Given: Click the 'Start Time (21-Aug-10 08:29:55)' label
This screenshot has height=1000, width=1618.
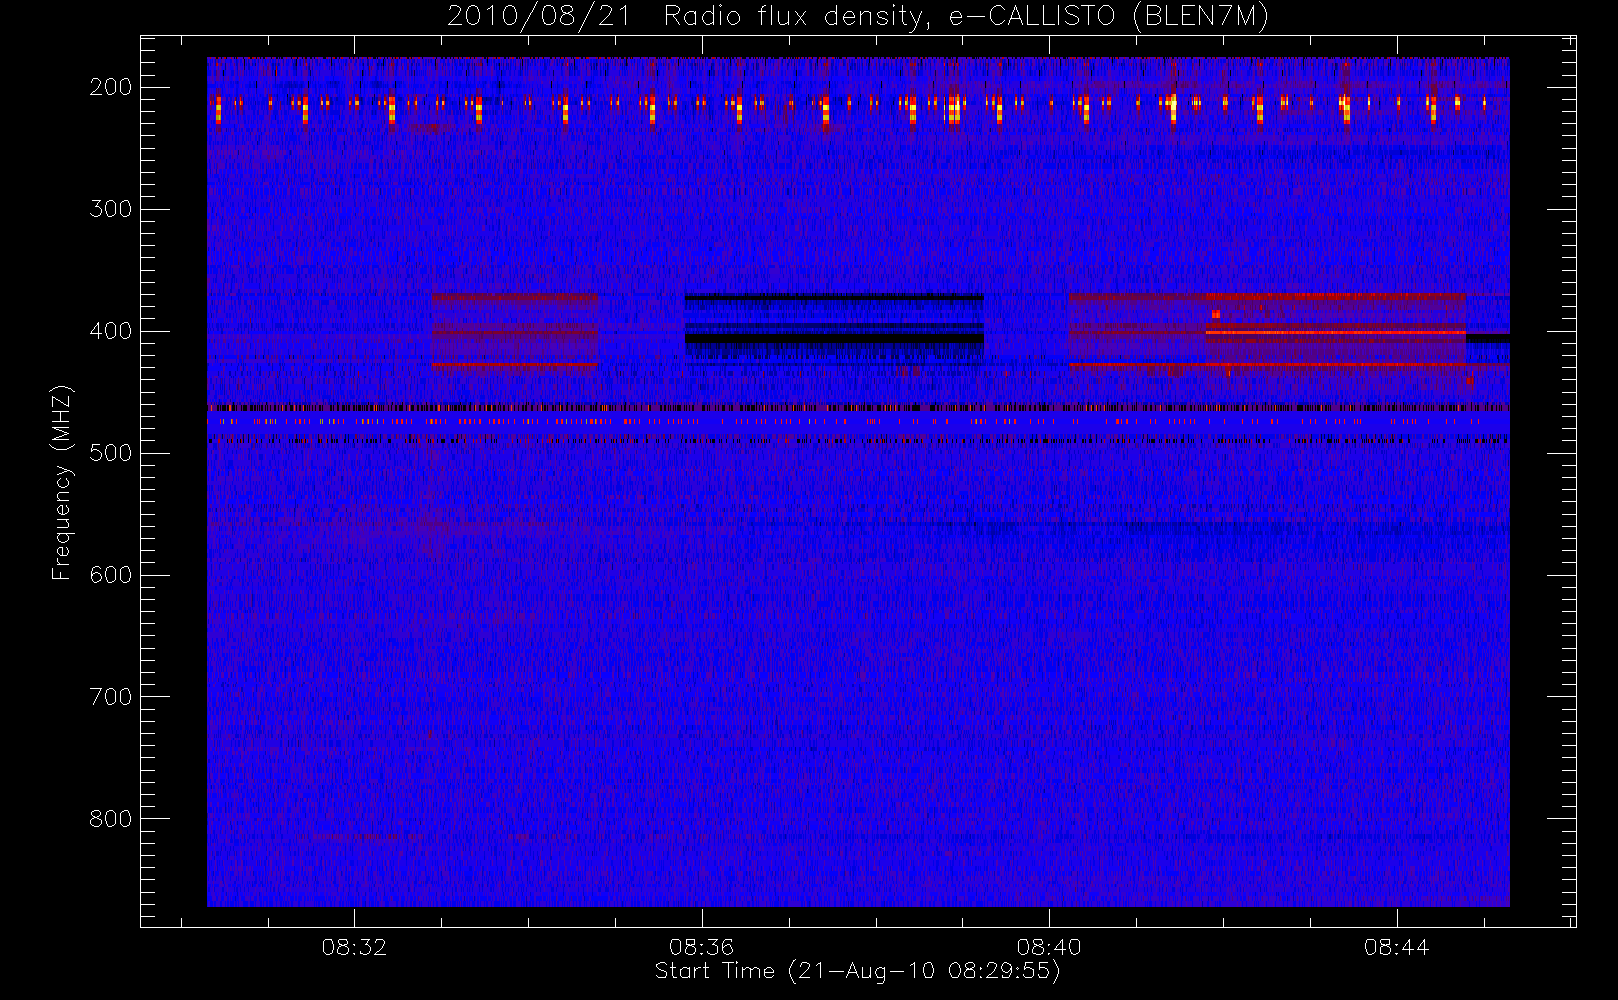Looking at the screenshot, I should [857, 971].
